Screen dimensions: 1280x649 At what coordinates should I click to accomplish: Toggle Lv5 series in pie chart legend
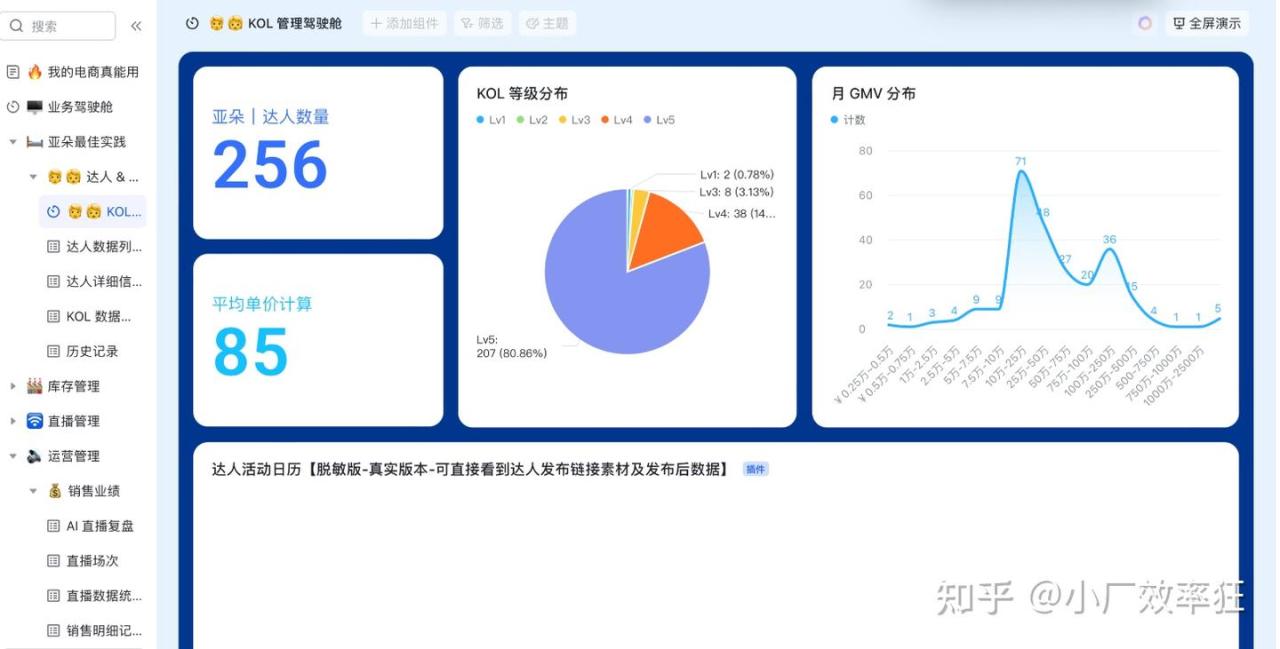[x=659, y=120]
